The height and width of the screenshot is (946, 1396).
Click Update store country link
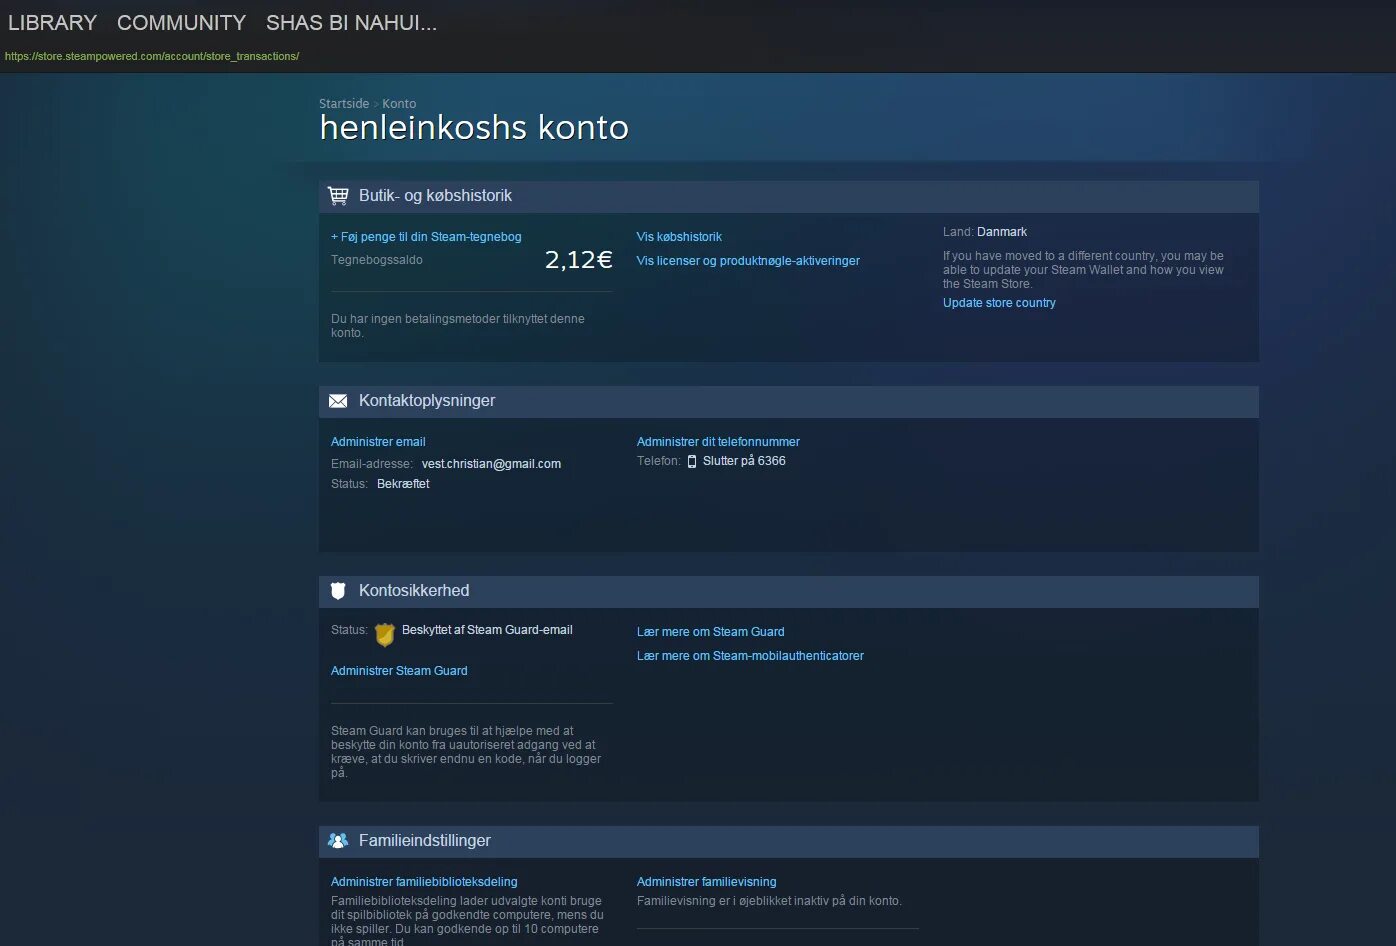point(999,303)
